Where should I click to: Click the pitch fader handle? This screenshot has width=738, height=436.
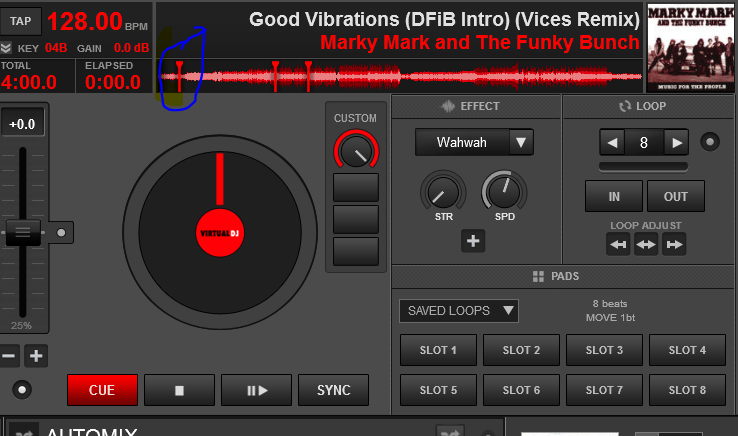23,232
